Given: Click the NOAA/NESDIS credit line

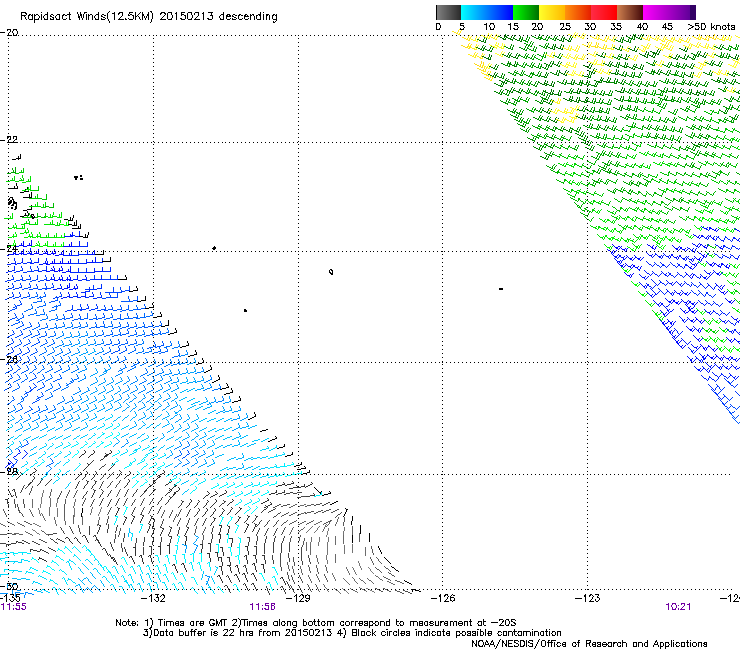Looking at the screenshot, I should pyautogui.click(x=589, y=643).
